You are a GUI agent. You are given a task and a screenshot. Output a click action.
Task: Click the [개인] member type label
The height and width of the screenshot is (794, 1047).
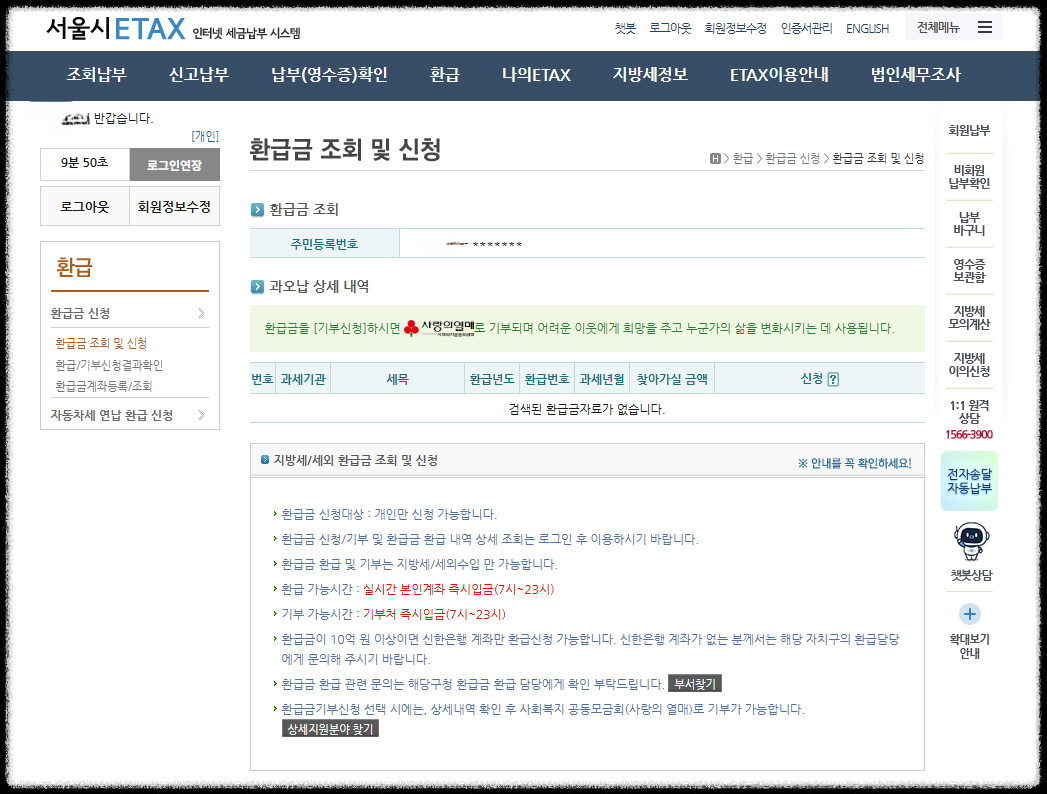[205, 136]
